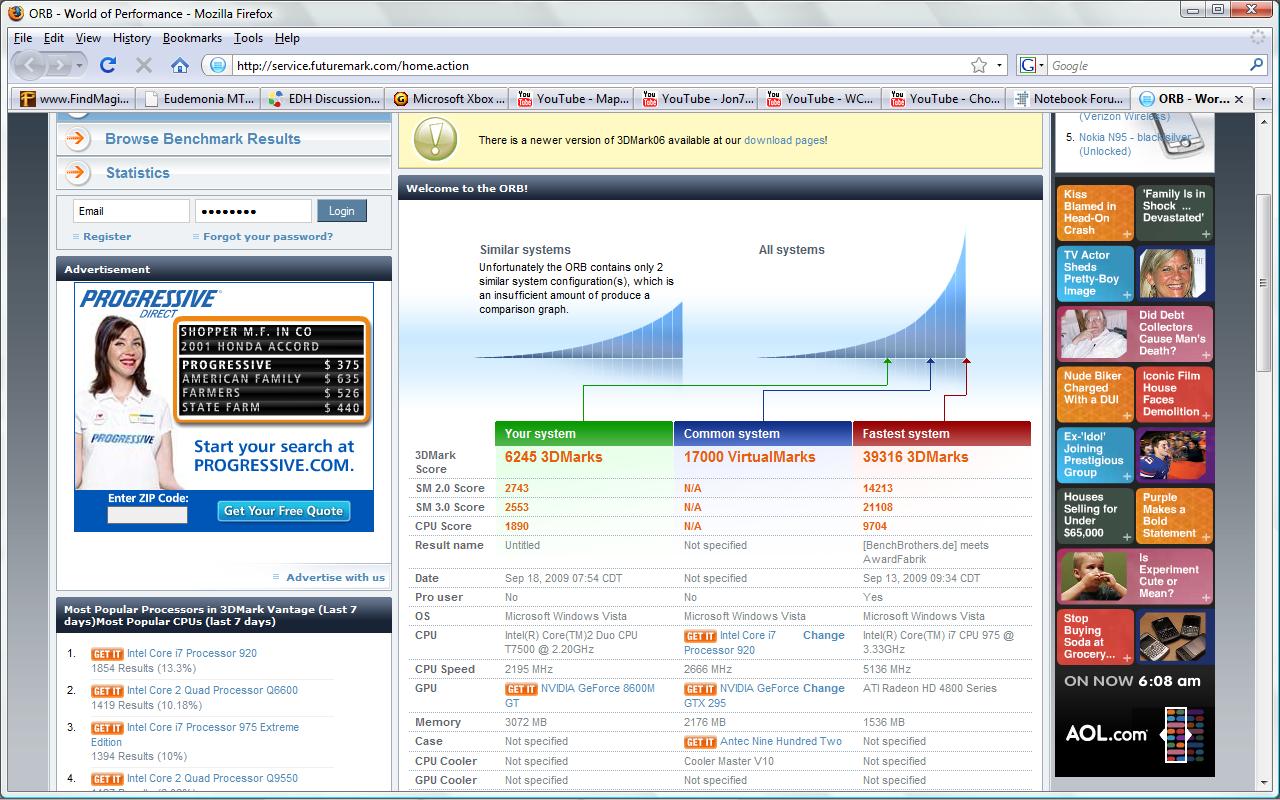Click the site identity globe icon

[216, 65]
